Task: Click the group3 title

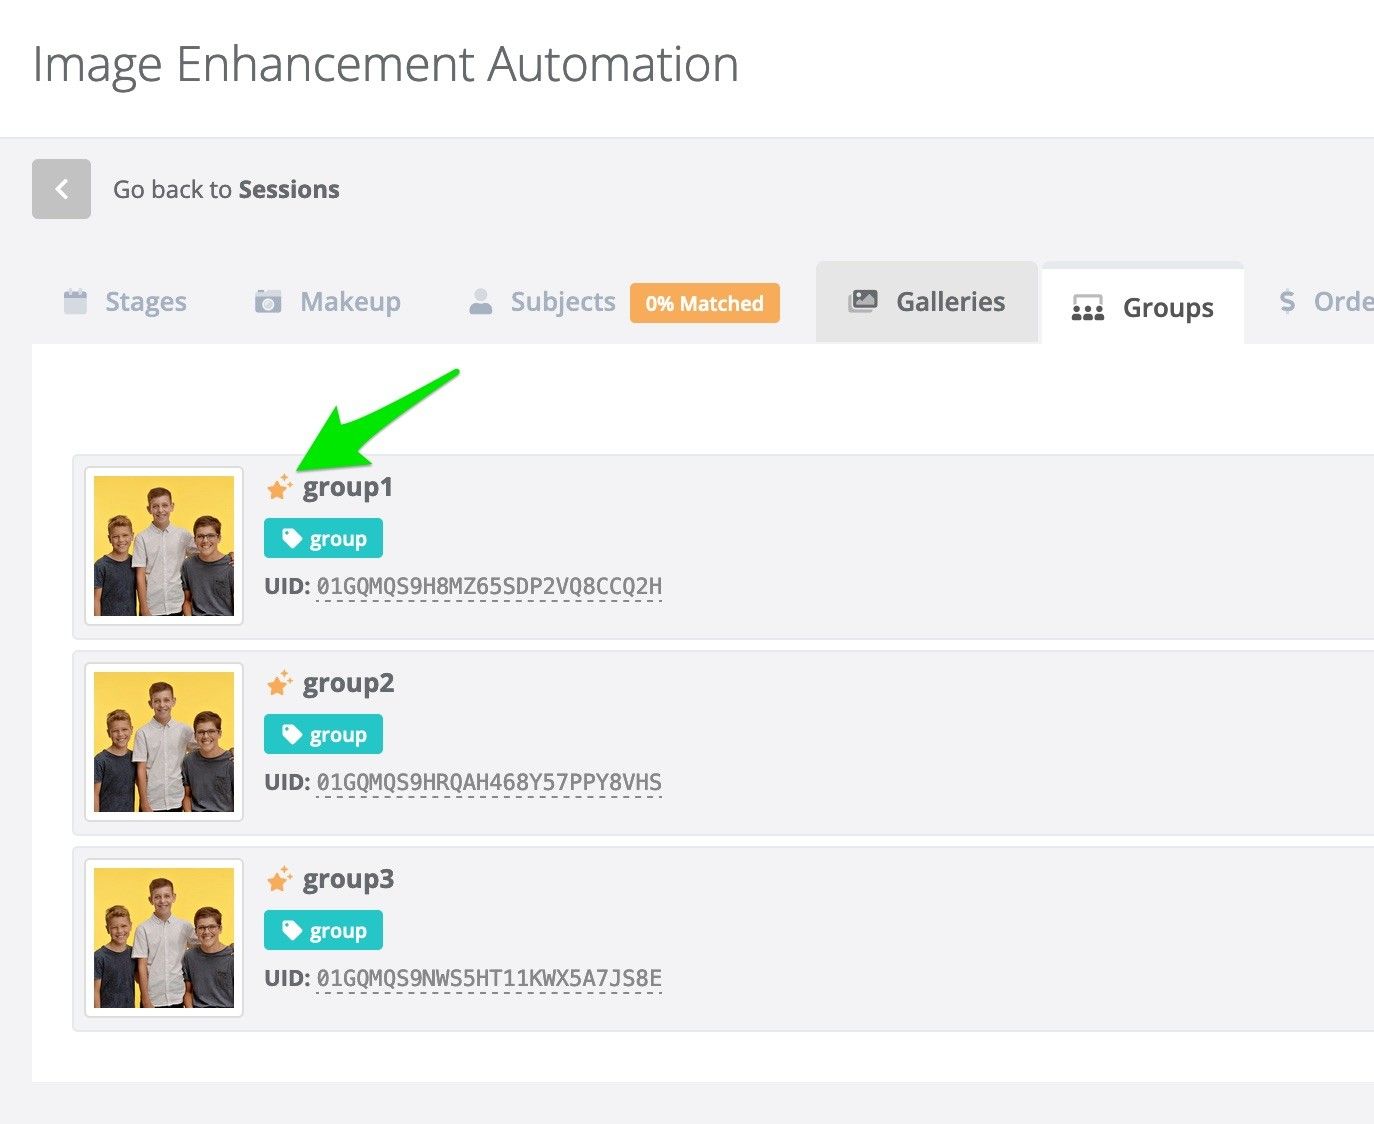Action: [348, 880]
